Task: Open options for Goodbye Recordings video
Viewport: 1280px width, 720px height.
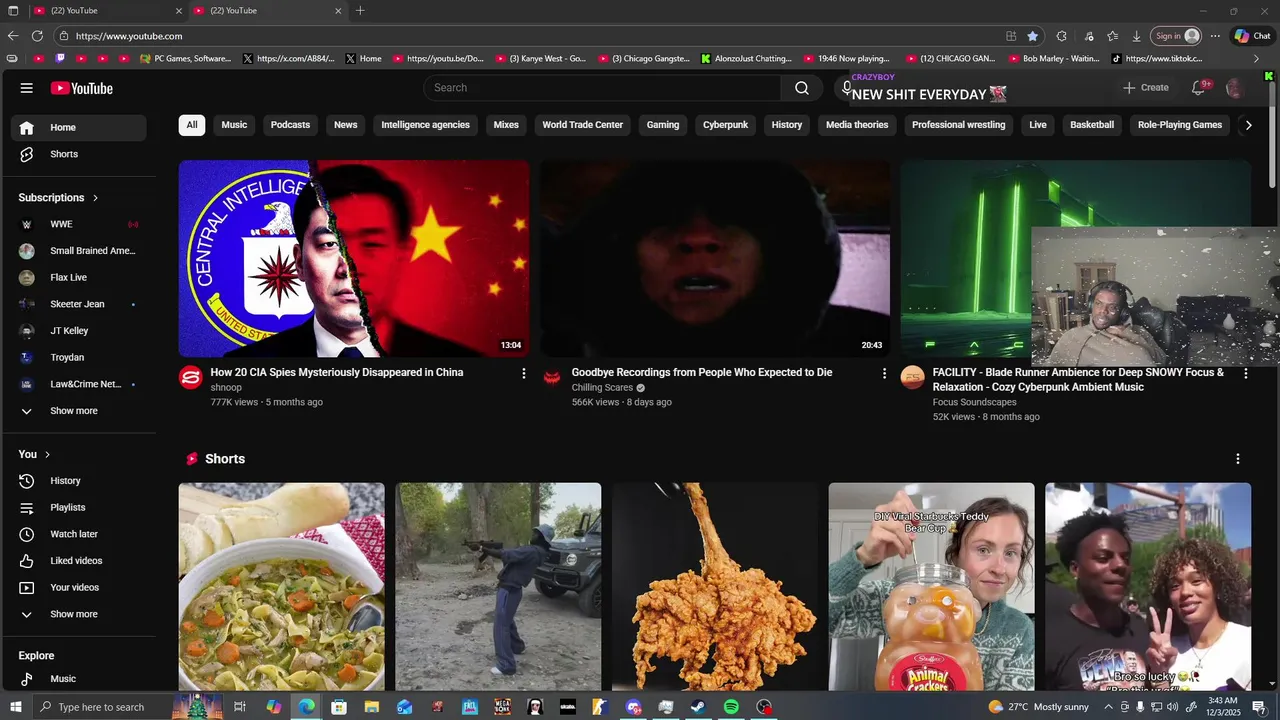Action: (x=884, y=373)
